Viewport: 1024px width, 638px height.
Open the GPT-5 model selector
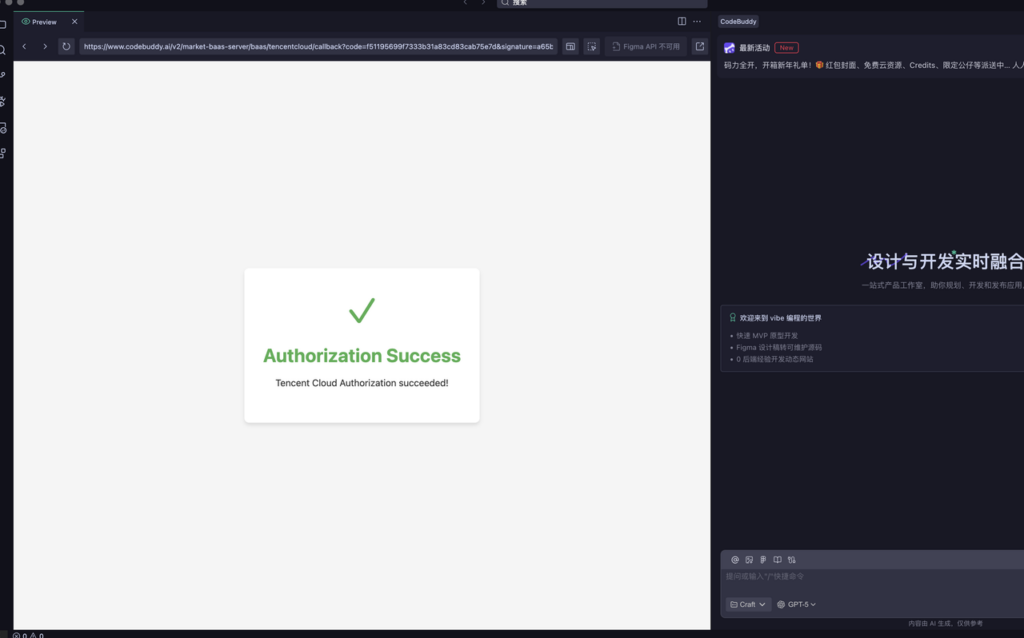797,604
